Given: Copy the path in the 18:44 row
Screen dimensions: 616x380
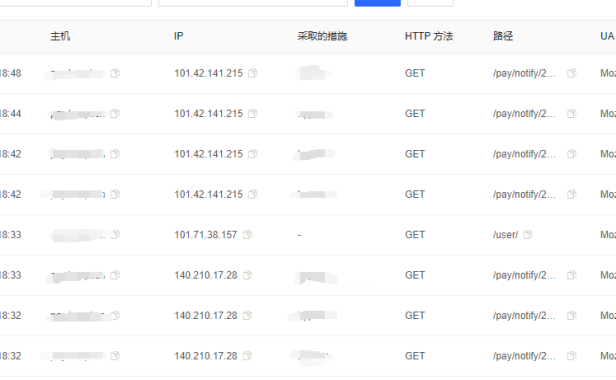Looking at the screenshot, I should point(571,114).
